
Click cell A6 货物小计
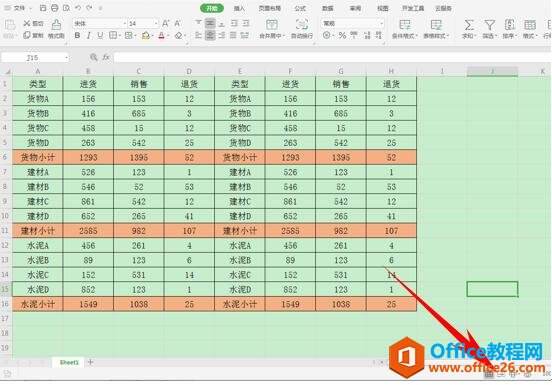pos(38,157)
